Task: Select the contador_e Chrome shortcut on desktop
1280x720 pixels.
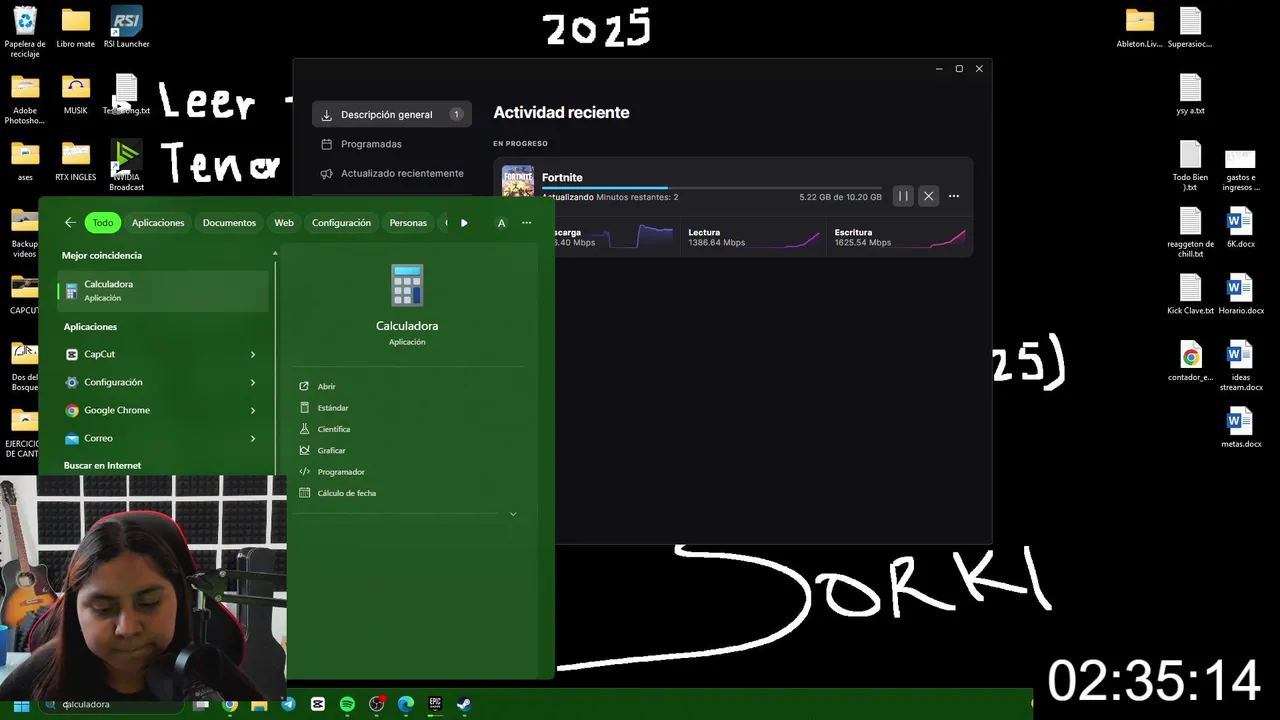Action: (x=1190, y=361)
